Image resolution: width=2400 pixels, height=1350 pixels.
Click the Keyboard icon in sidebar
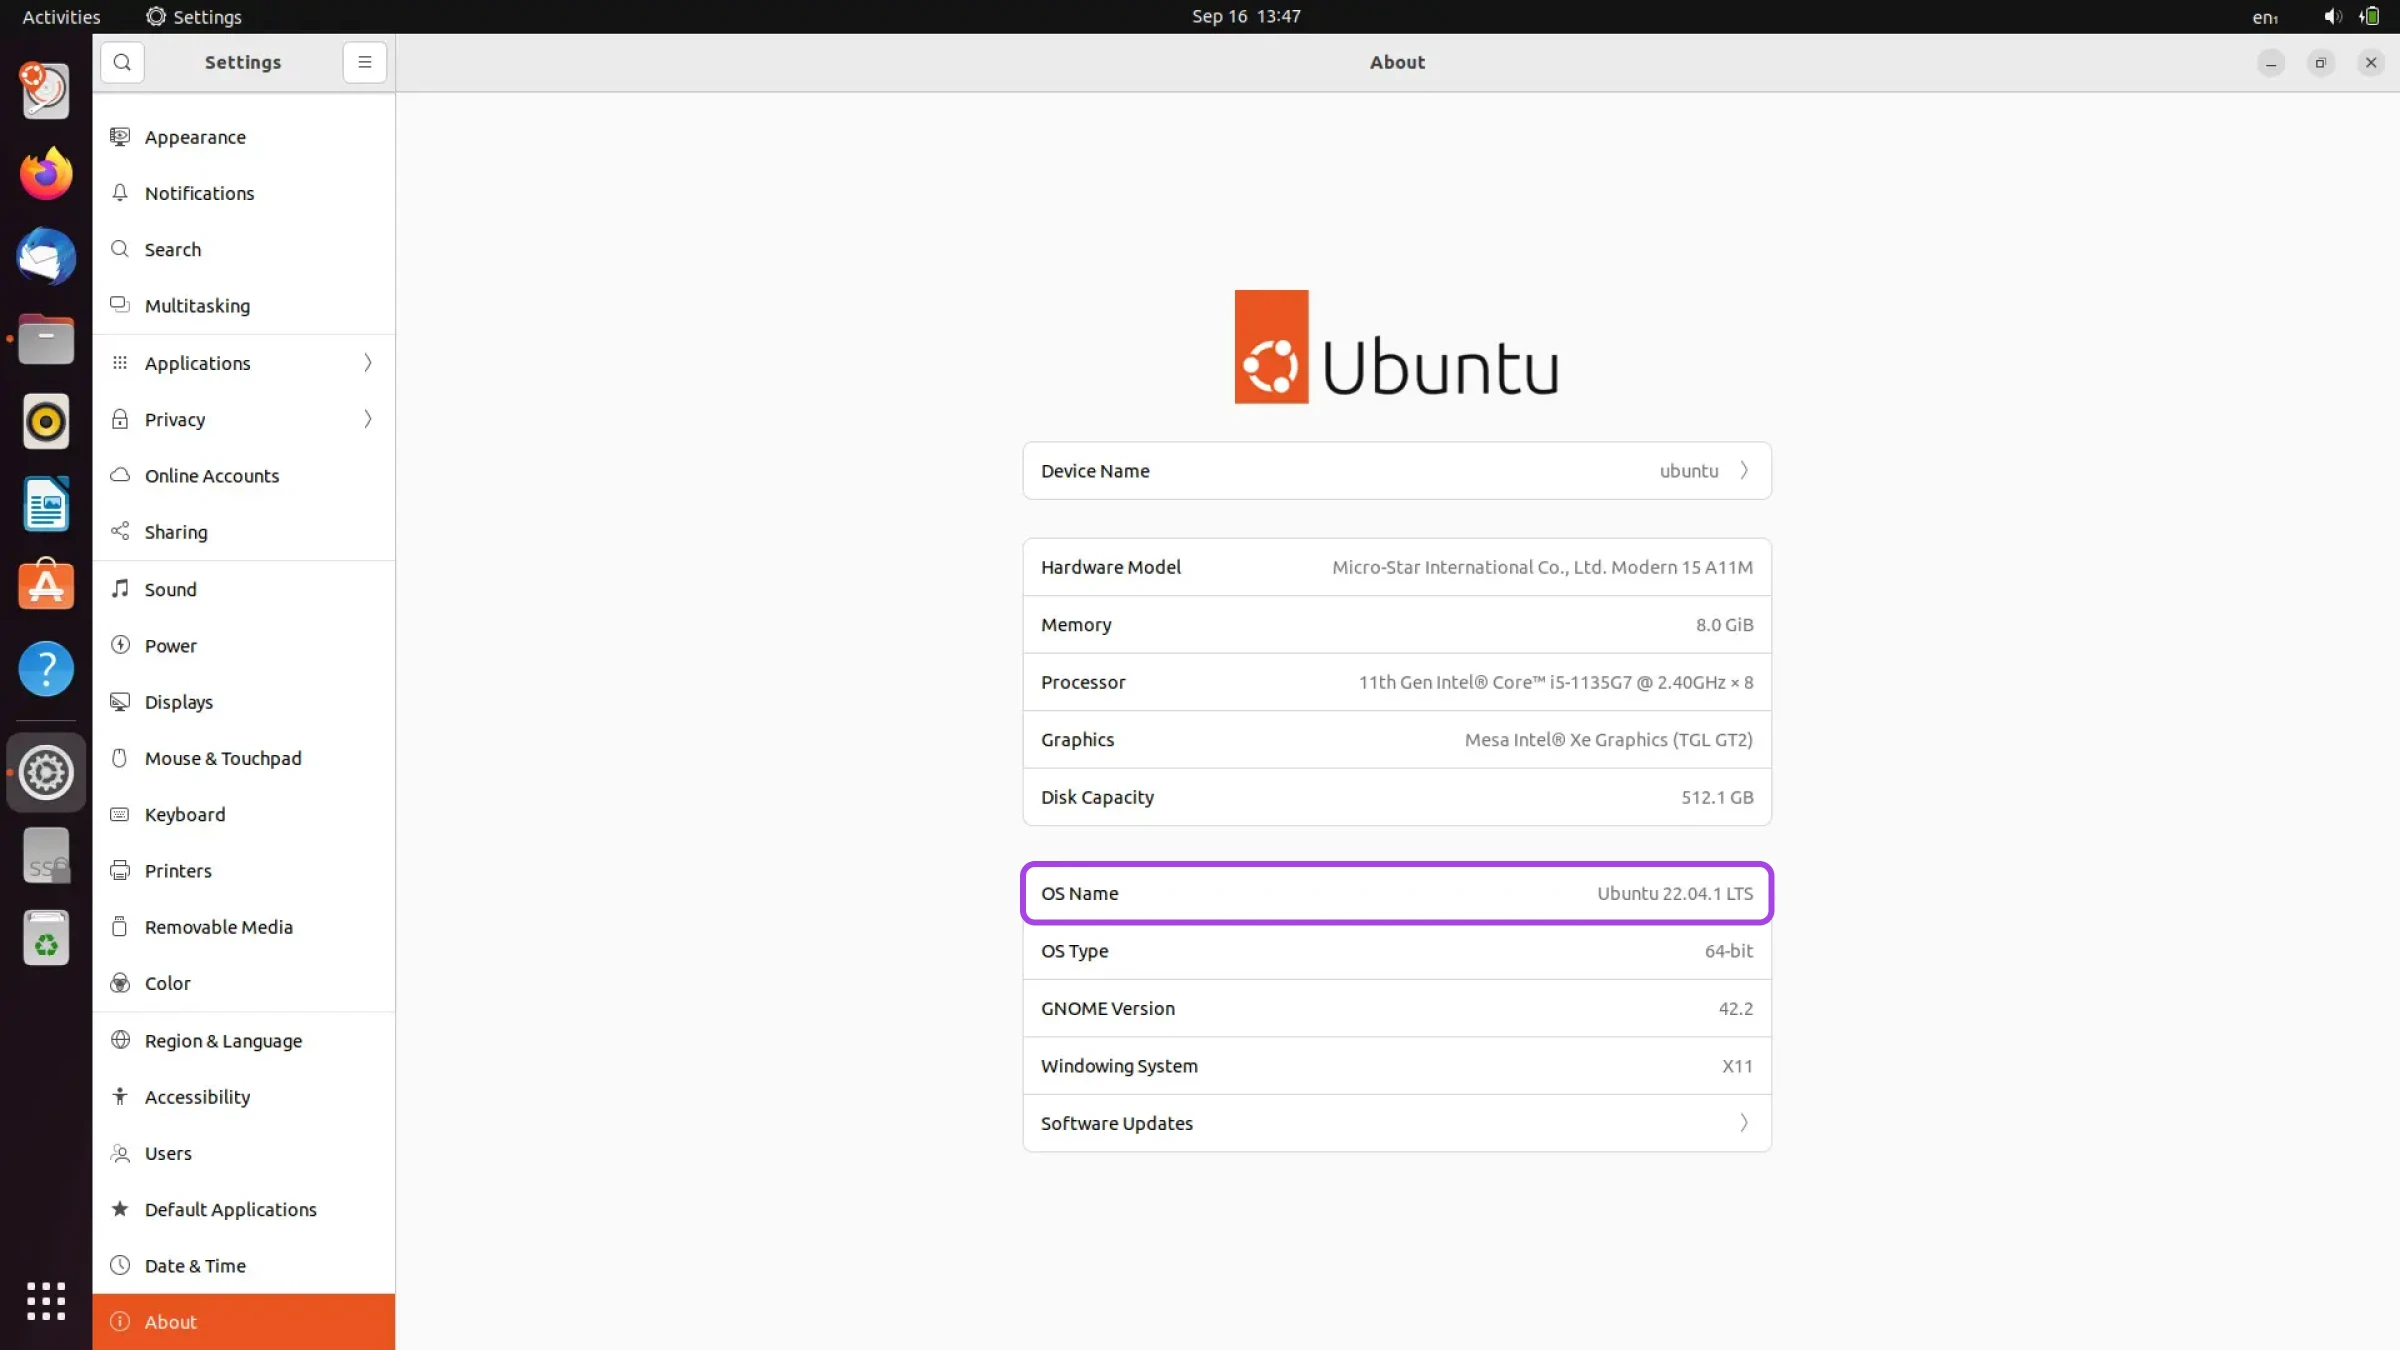120,814
